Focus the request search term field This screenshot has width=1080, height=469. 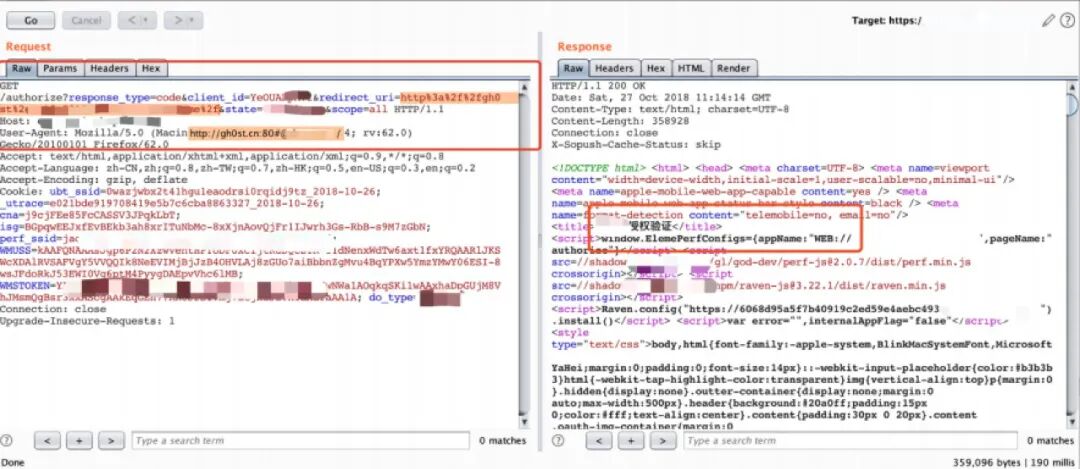300,441
